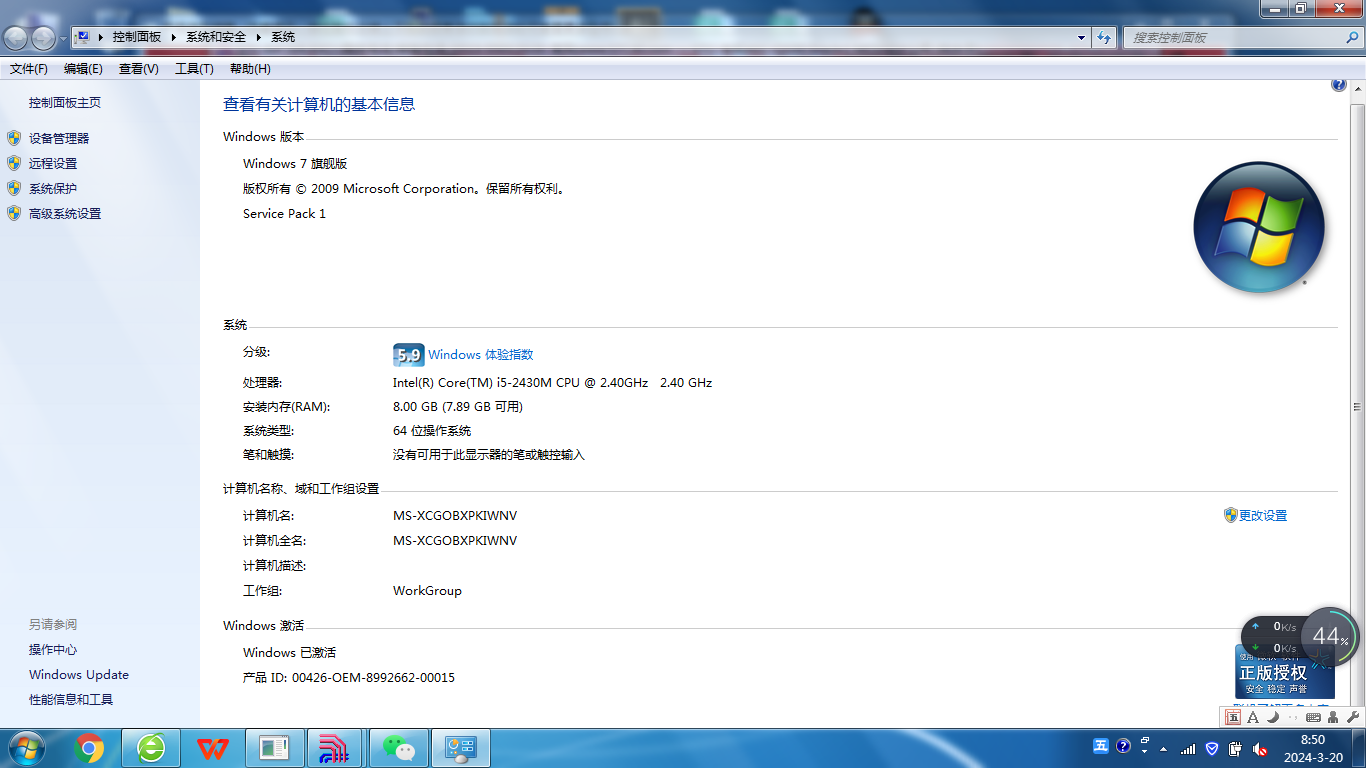Image resolution: width=1366 pixels, height=768 pixels.
Task: Open the document viewer taskbar app
Action: [x=274, y=748]
